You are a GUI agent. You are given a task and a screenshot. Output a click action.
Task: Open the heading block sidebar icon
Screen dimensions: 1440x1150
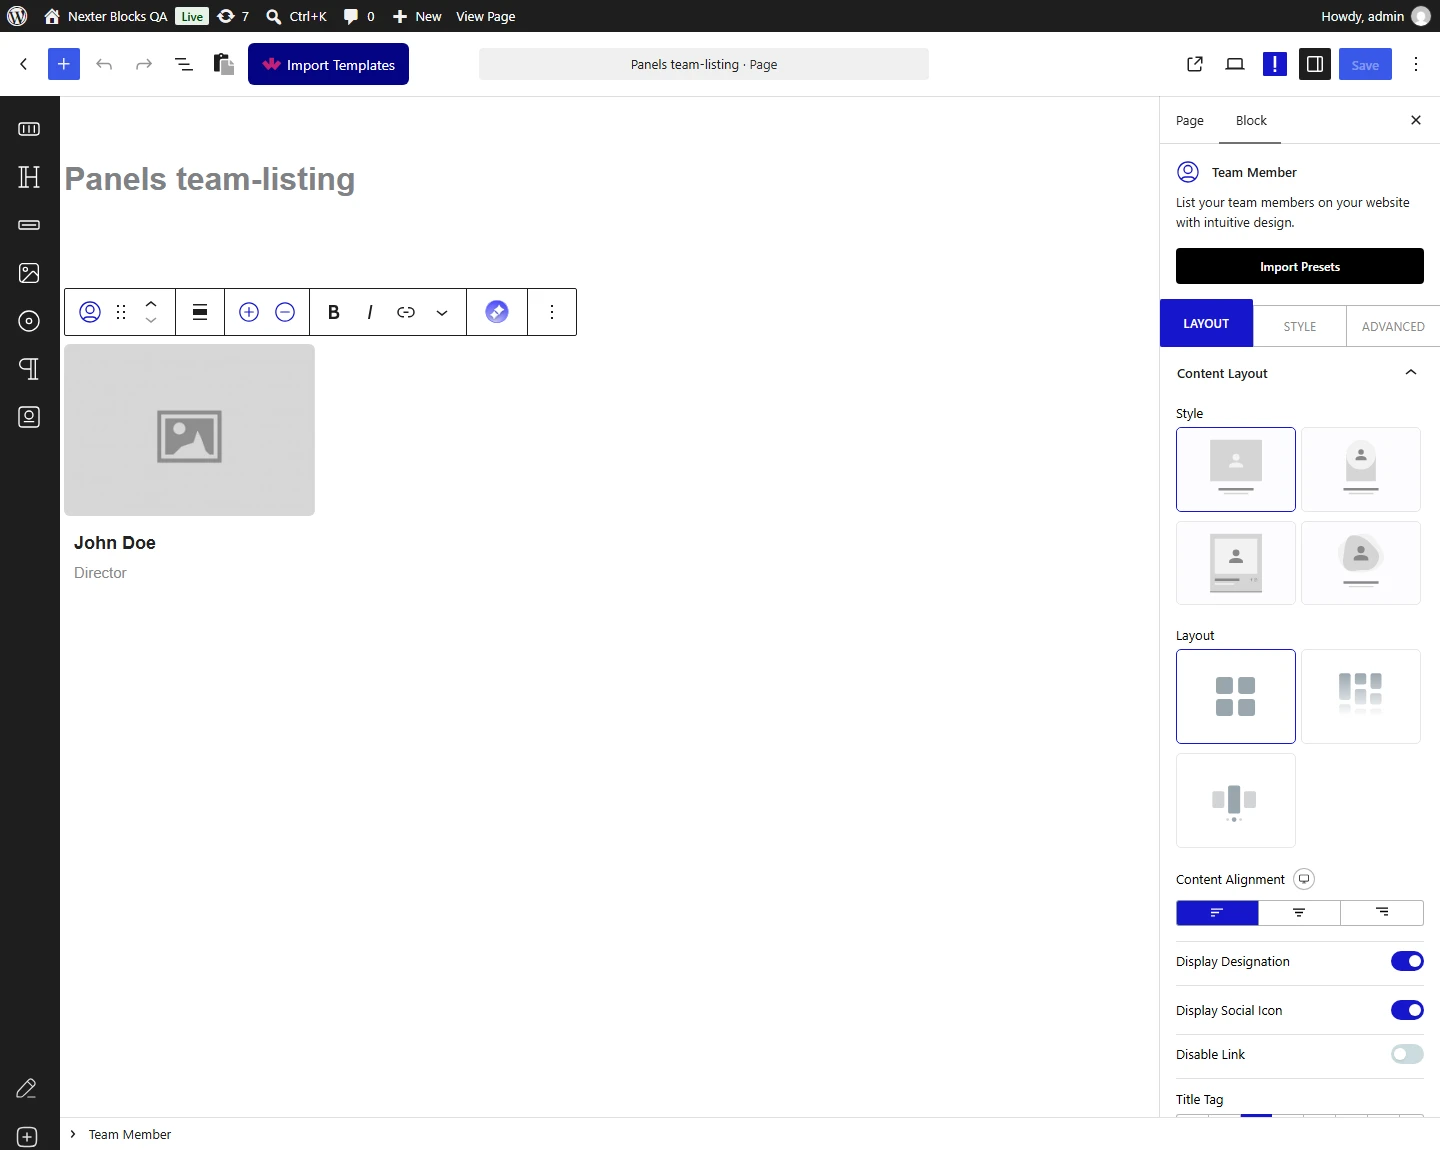pyautogui.click(x=29, y=177)
